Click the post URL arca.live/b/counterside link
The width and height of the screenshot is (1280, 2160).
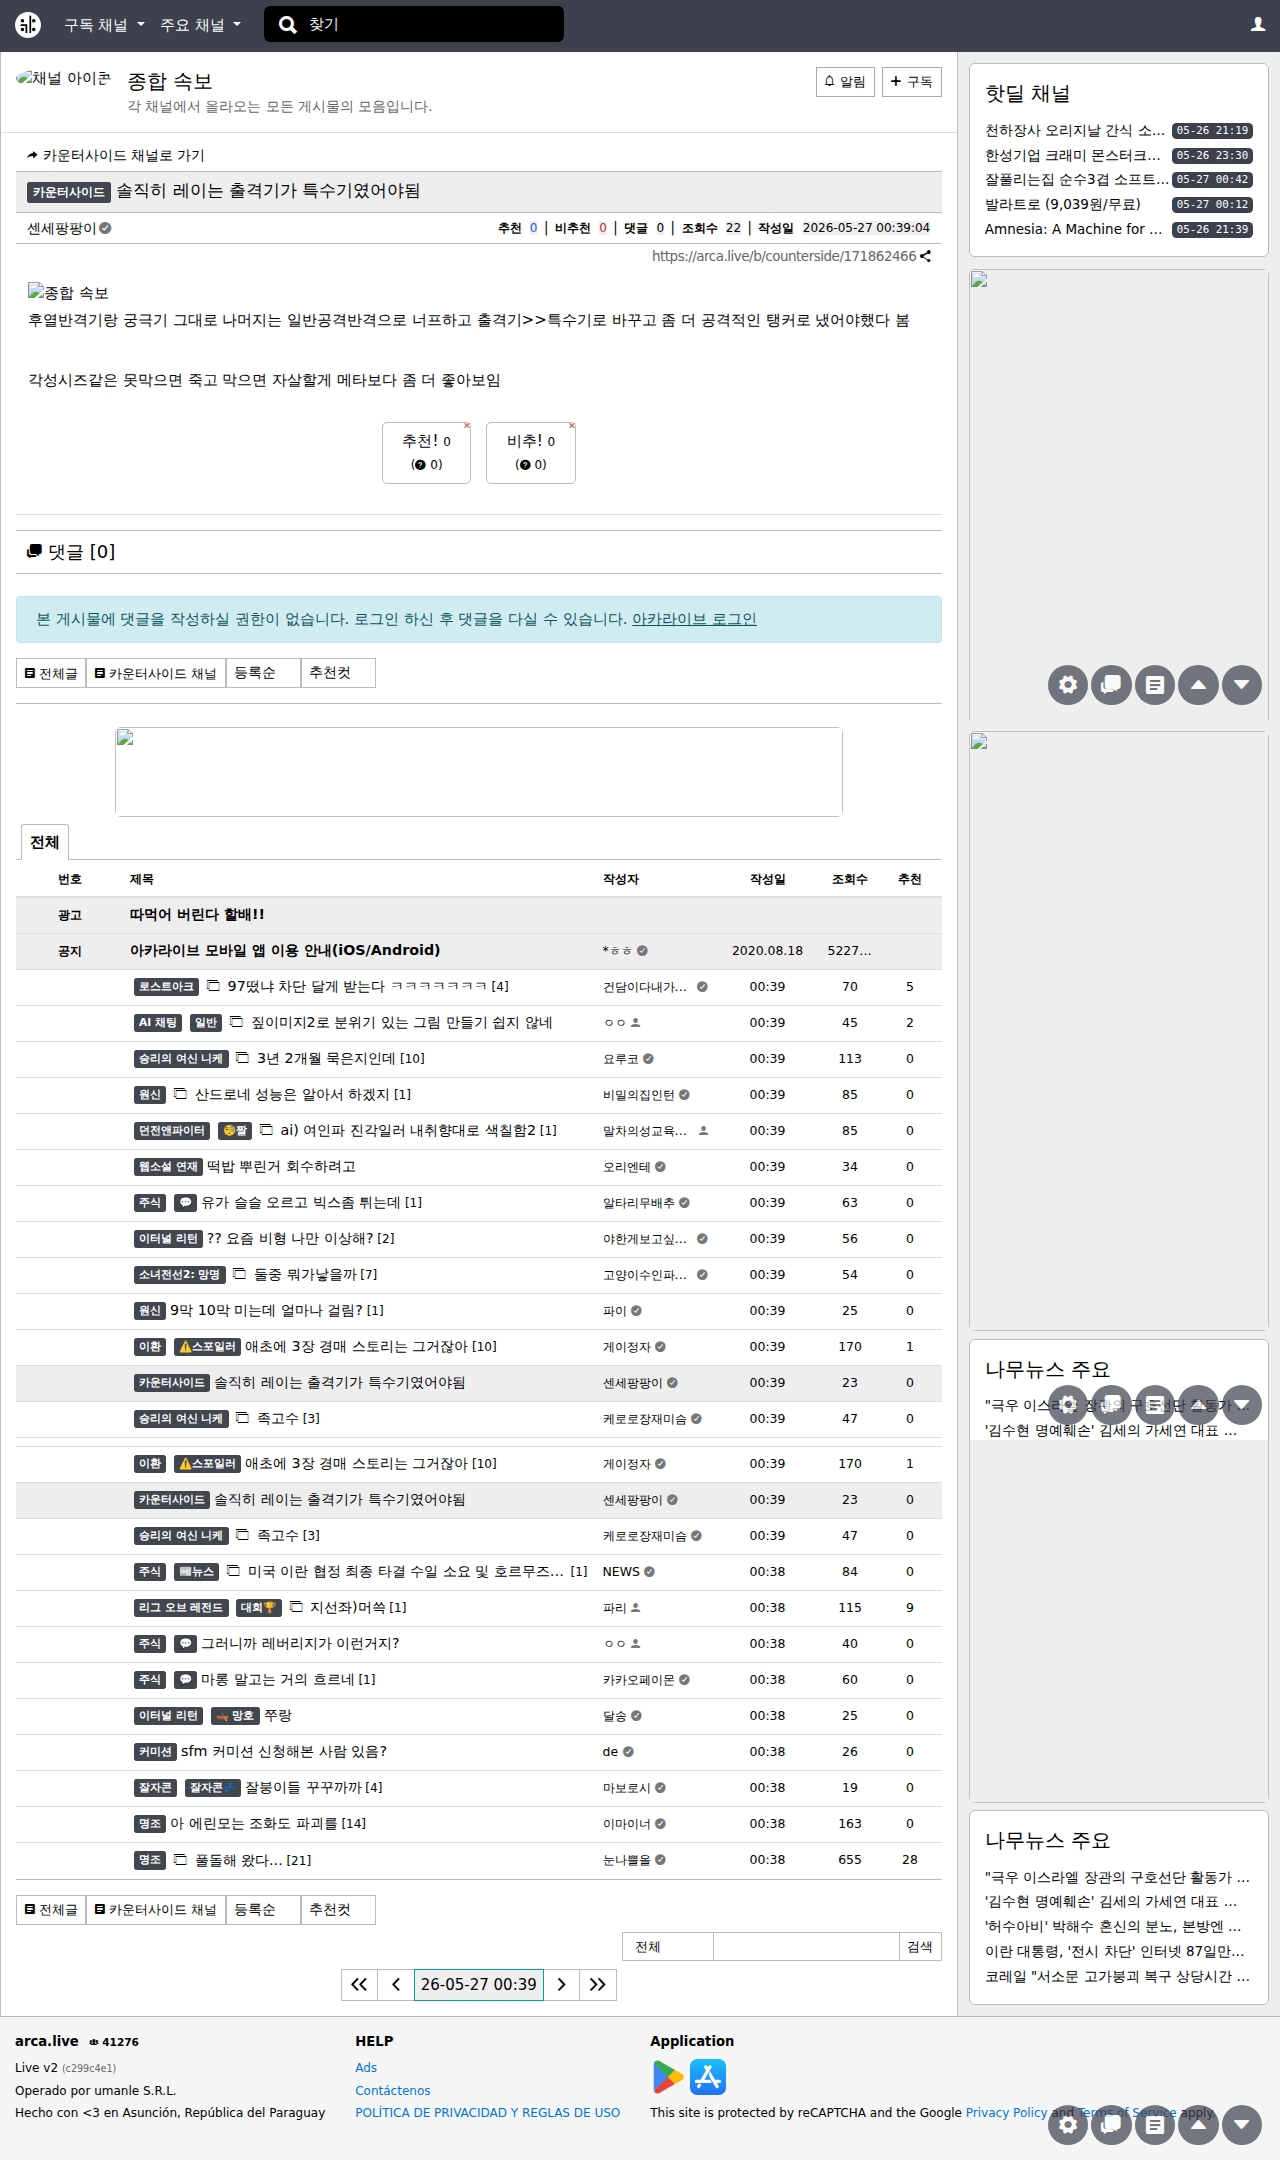click(784, 256)
